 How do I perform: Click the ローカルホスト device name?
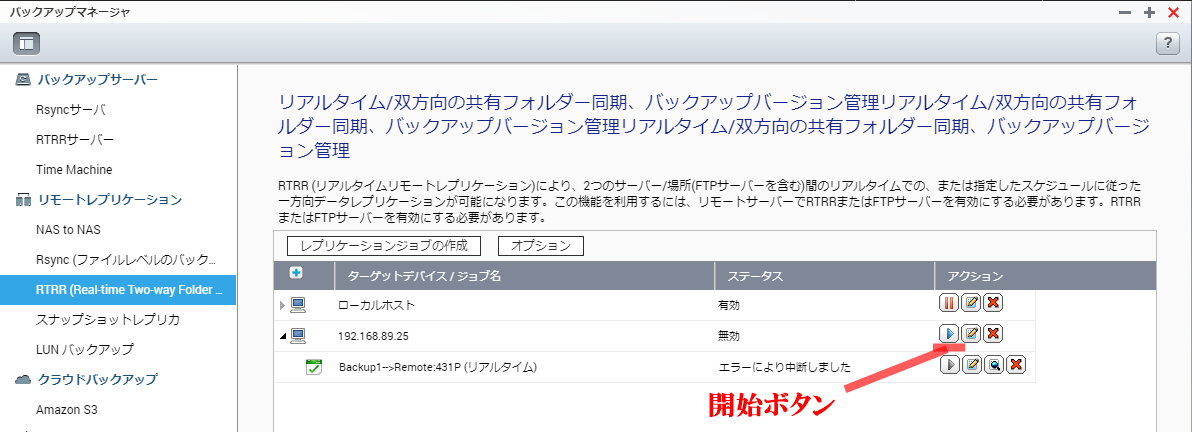coord(378,305)
